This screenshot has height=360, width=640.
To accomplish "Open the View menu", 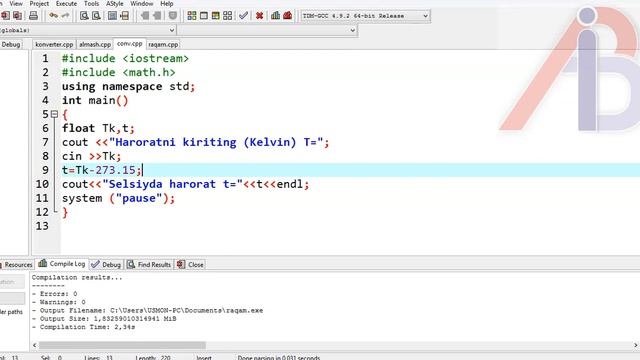I will [16, 4].
